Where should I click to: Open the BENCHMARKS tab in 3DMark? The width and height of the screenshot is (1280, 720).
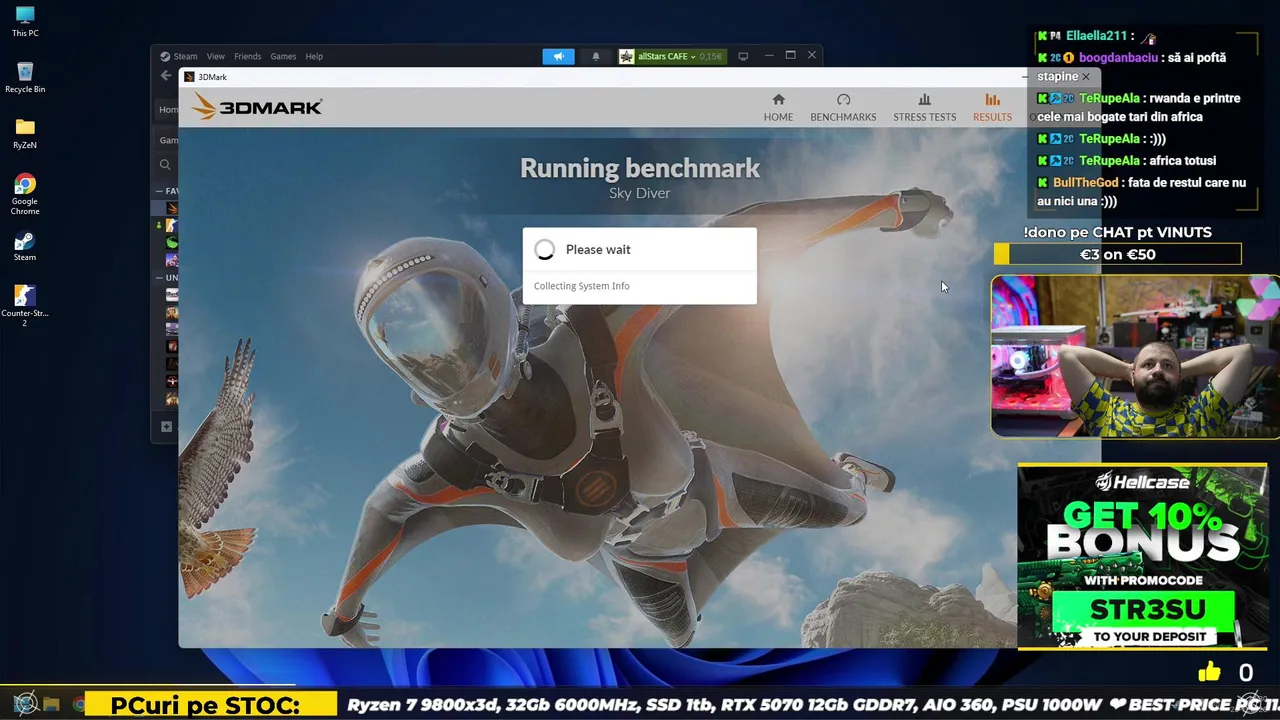click(843, 108)
